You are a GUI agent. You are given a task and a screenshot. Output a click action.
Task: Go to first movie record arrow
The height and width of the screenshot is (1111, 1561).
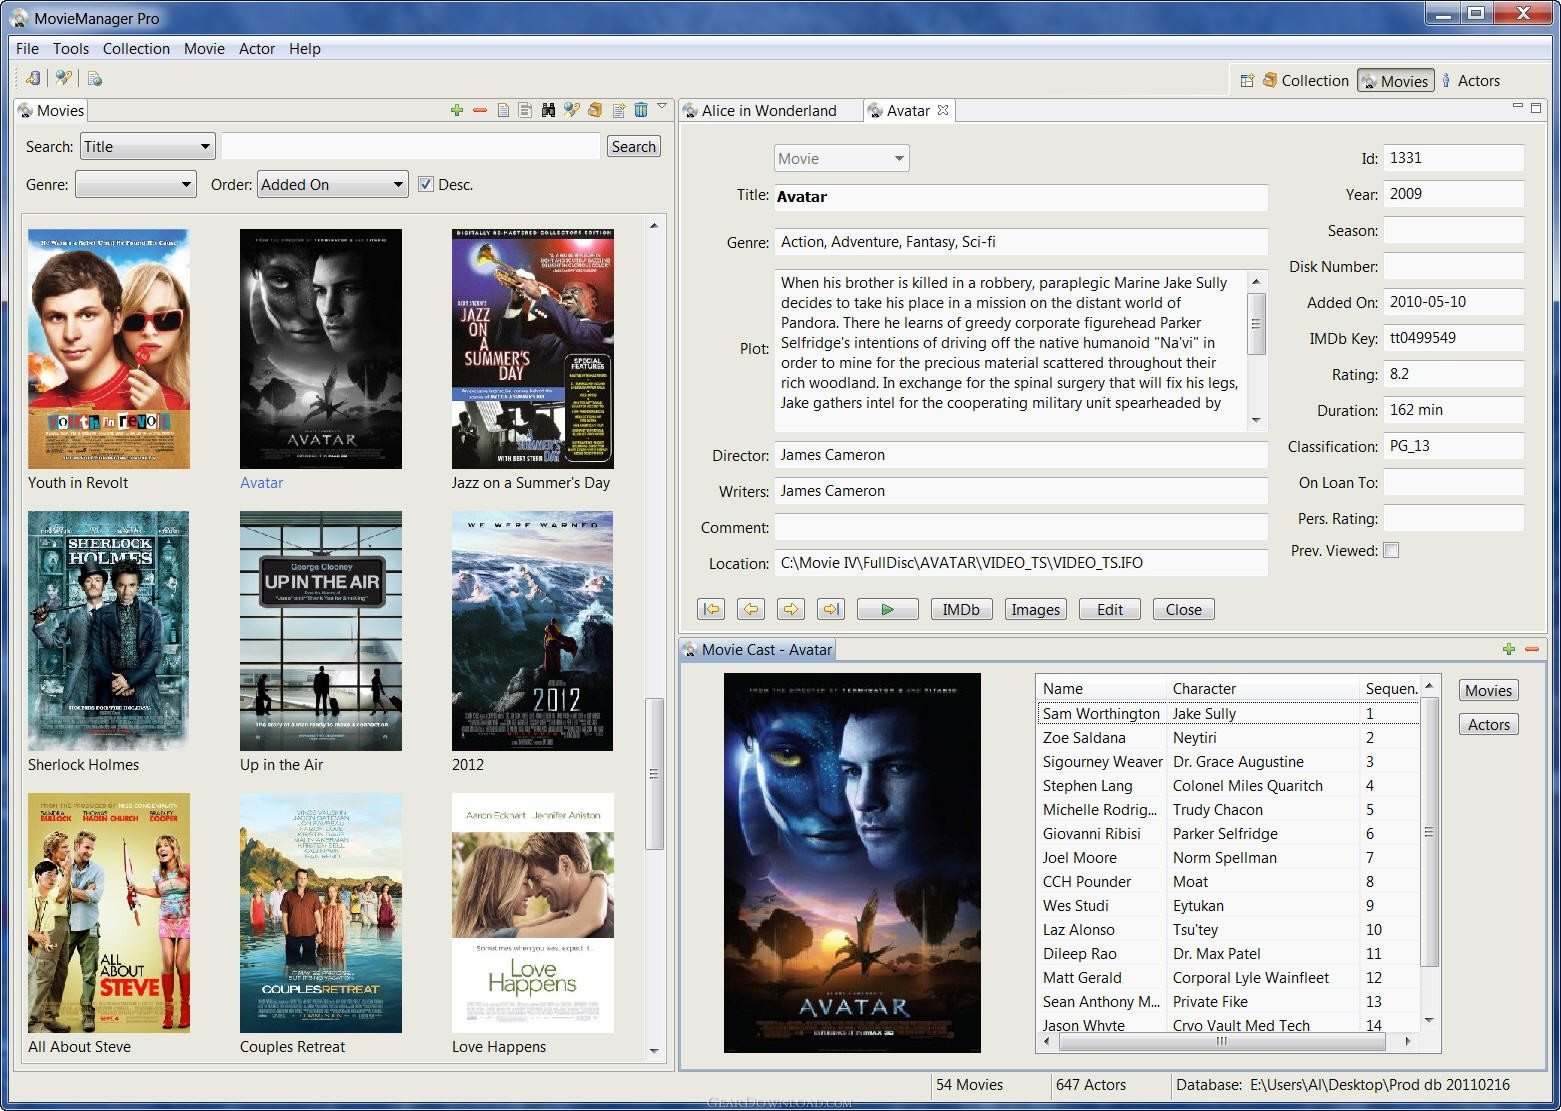point(711,609)
